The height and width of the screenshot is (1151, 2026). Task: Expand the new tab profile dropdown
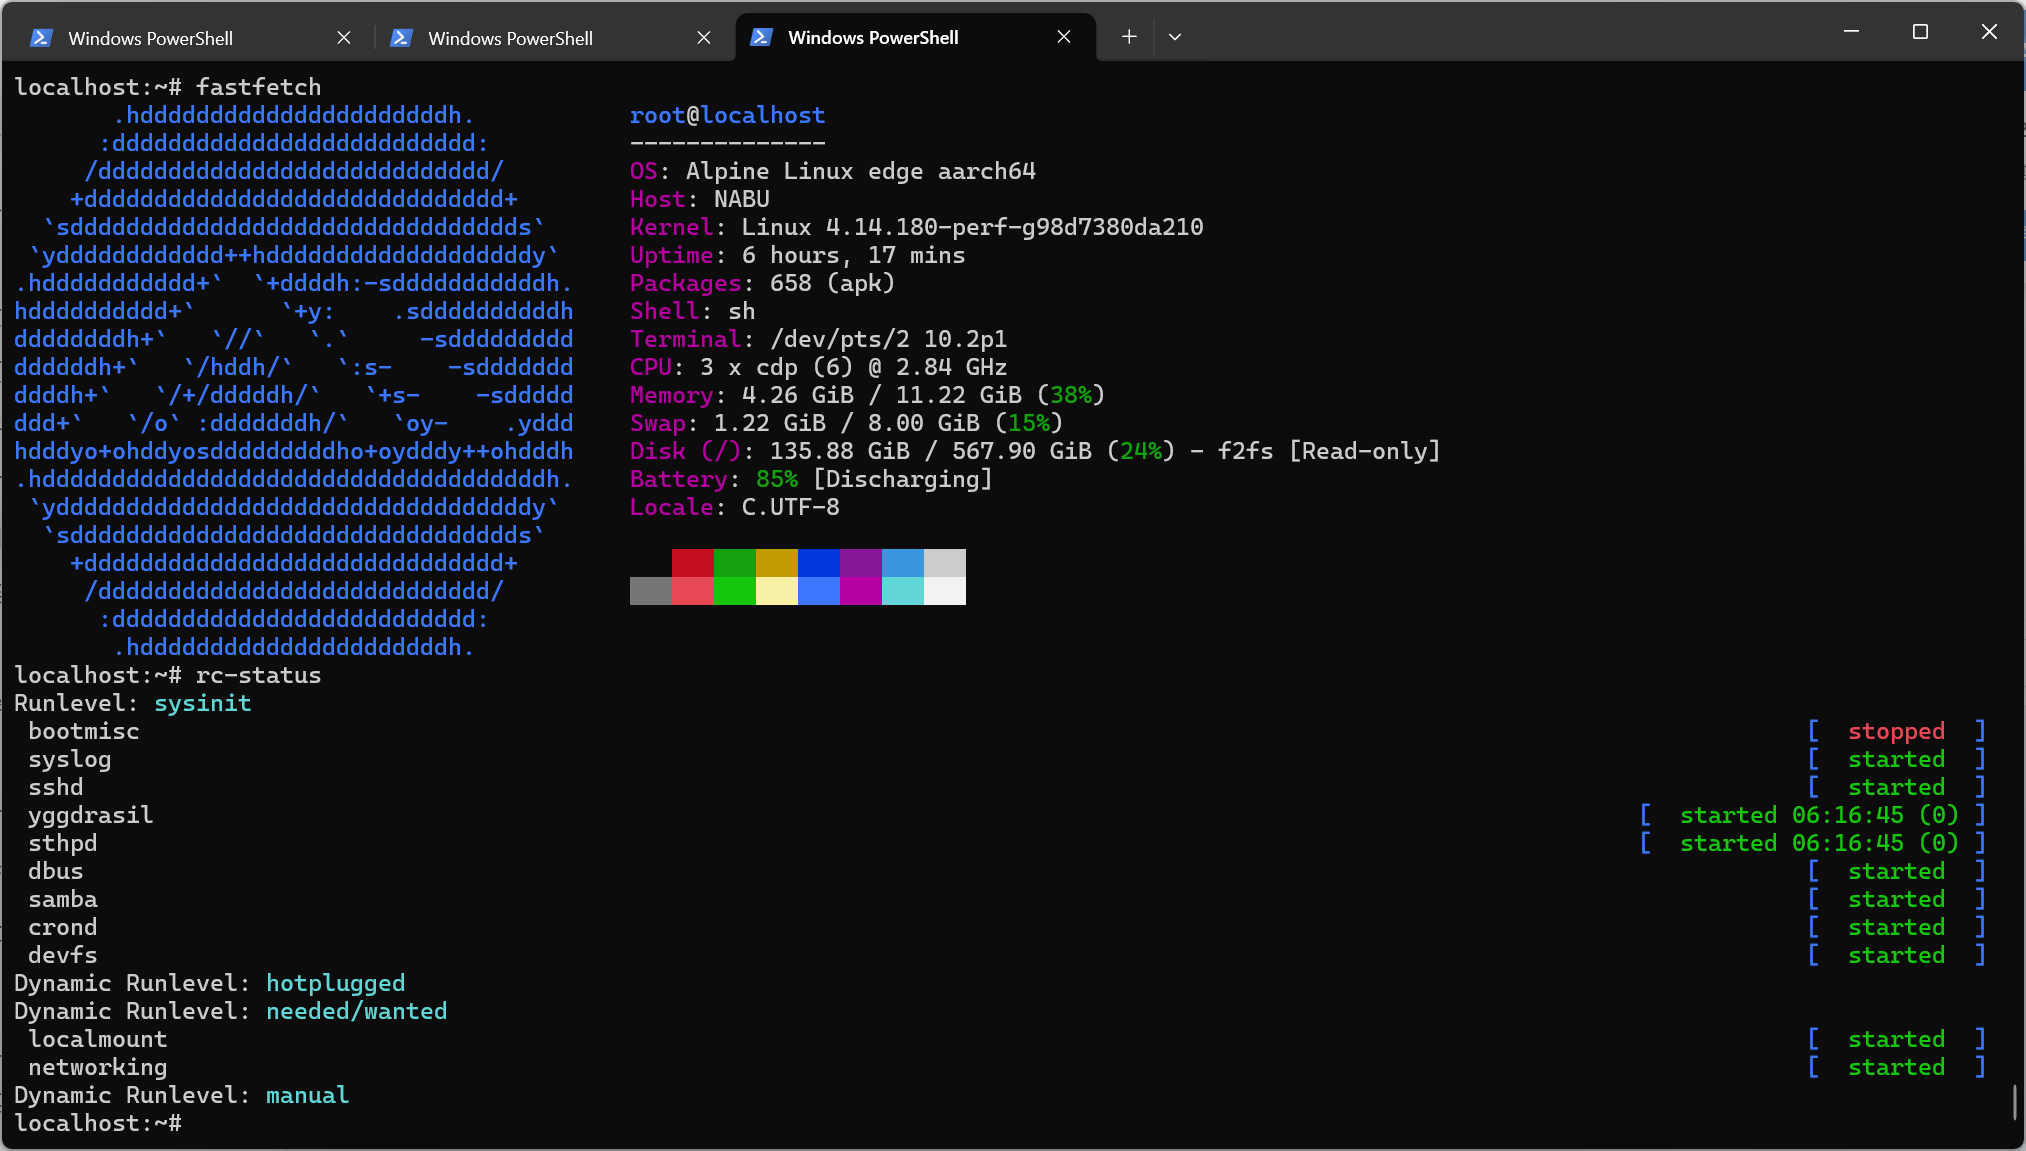1175,37
